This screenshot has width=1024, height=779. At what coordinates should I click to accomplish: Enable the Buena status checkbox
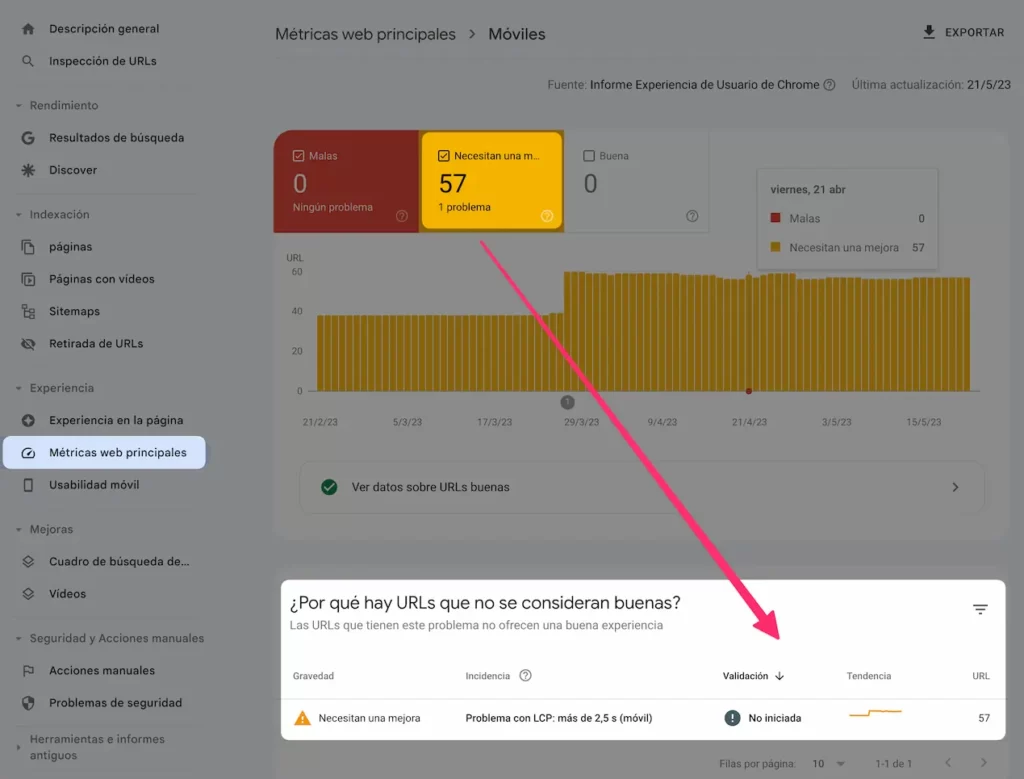pos(587,155)
